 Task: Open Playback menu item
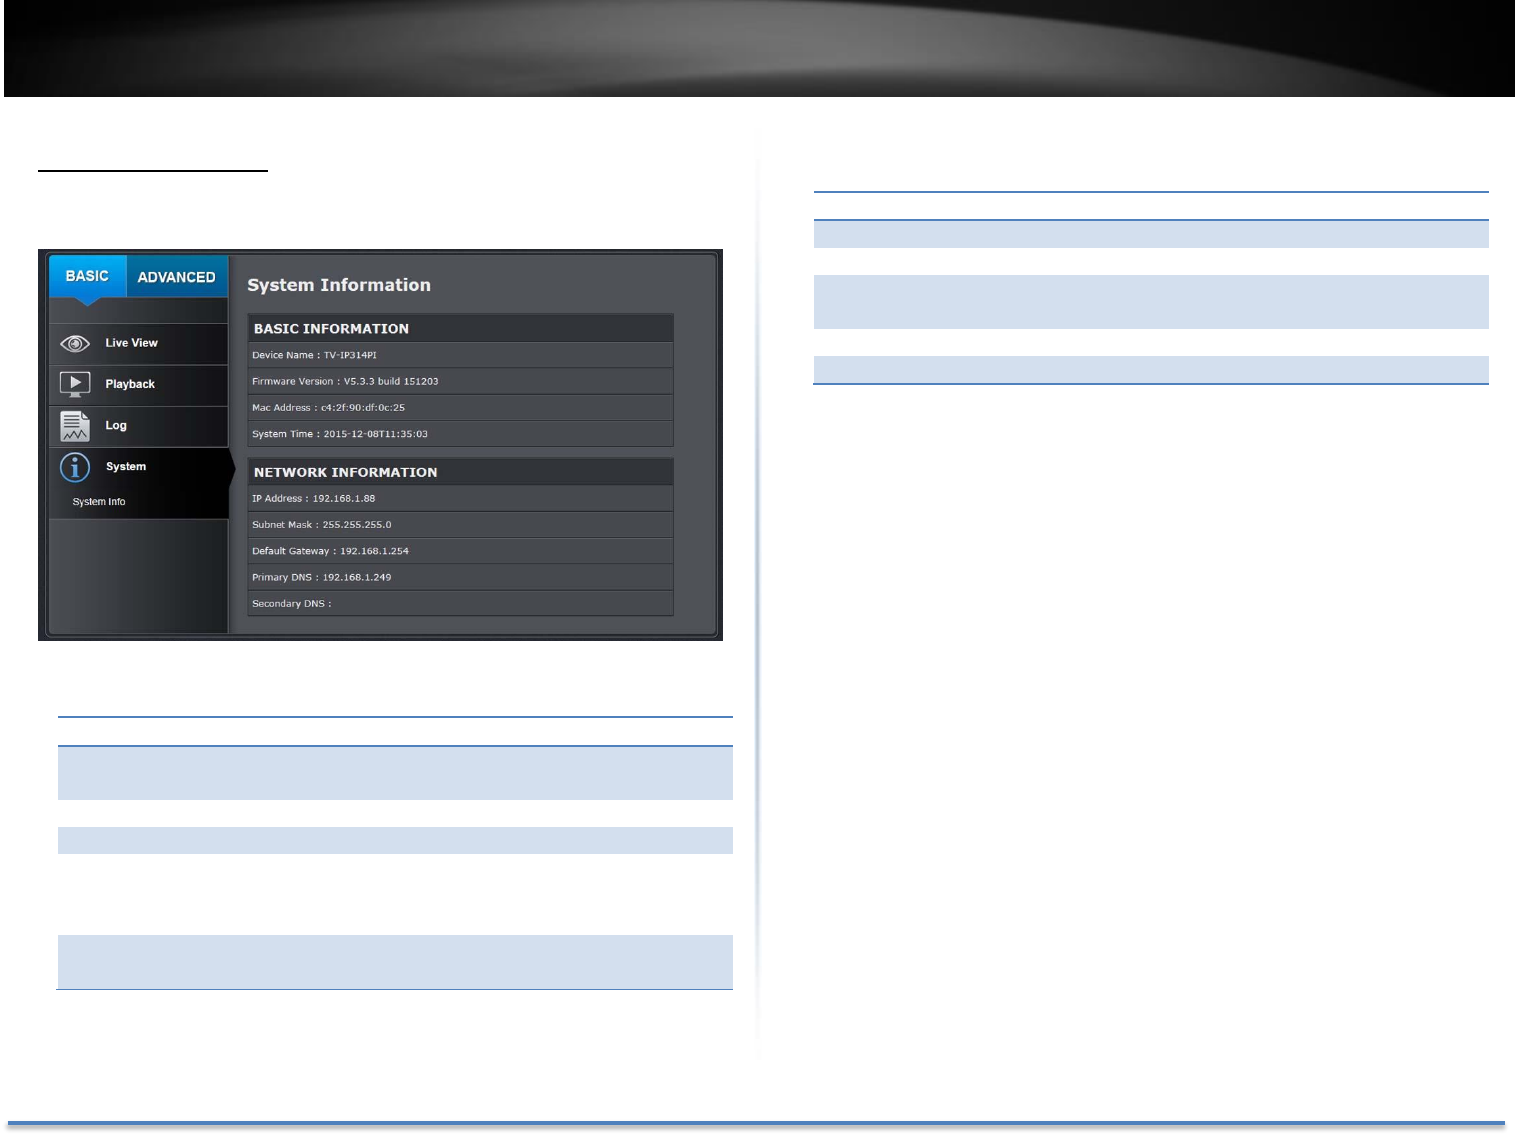(139, 385)
